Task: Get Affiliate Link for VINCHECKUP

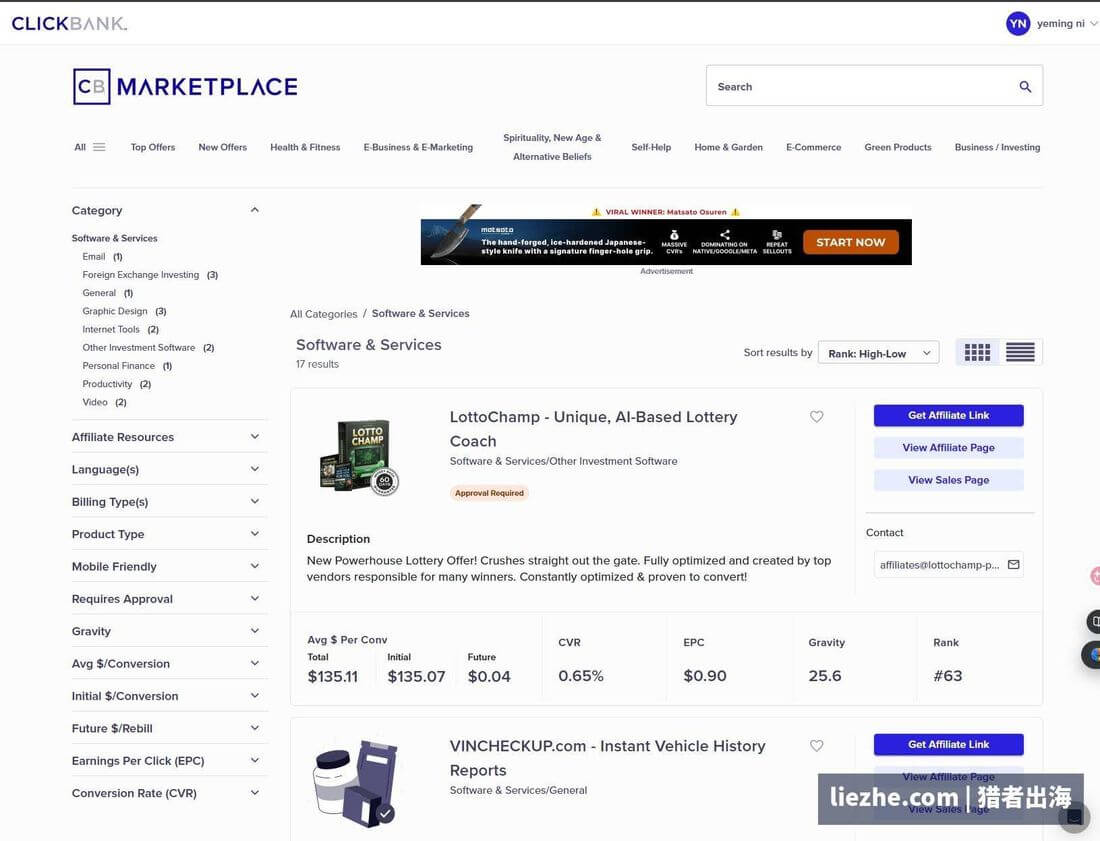Action: [948, 744]
